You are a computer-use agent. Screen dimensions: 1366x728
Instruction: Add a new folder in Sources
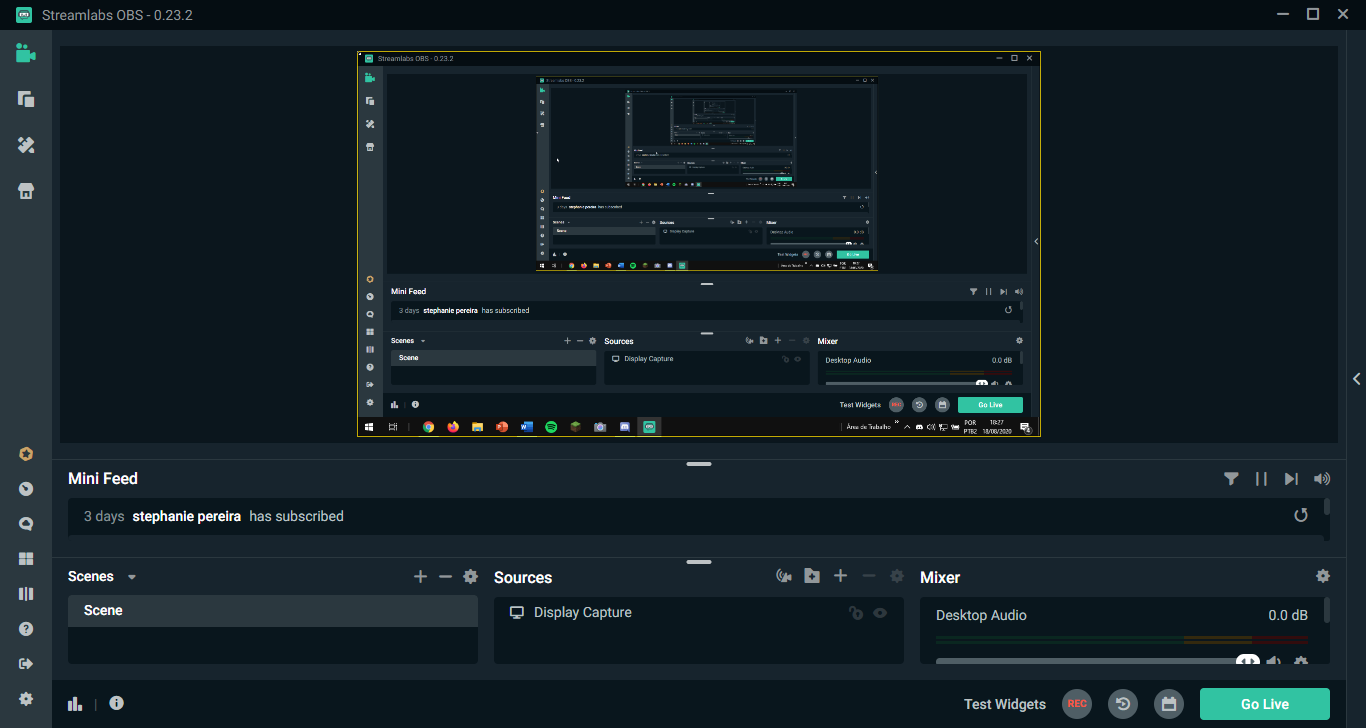click(x=812, y=576)
